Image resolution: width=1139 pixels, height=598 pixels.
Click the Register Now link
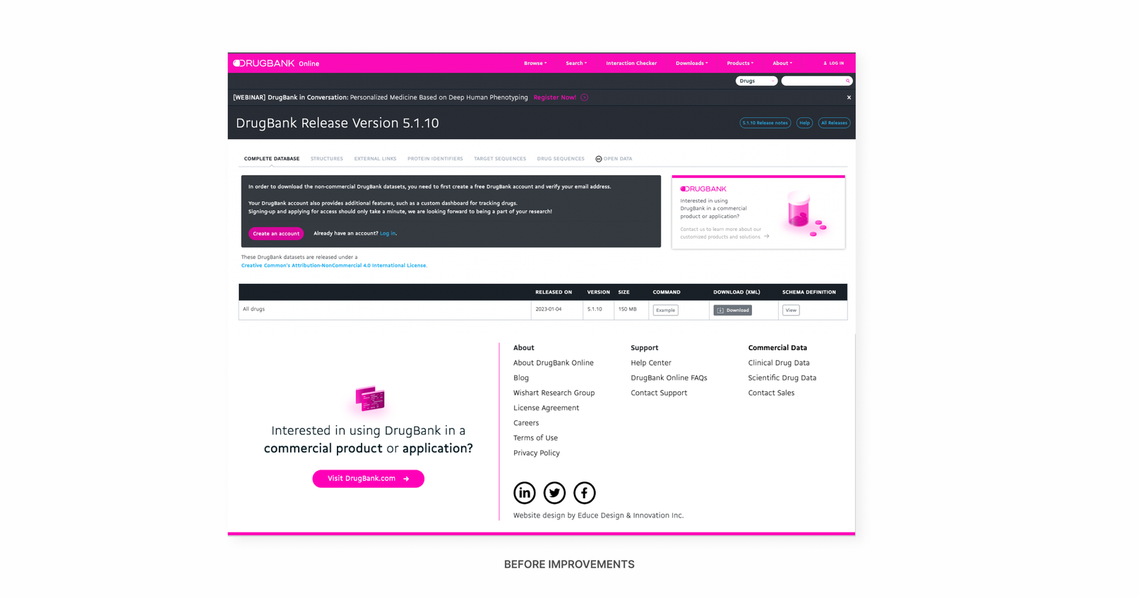coord(555,97)
